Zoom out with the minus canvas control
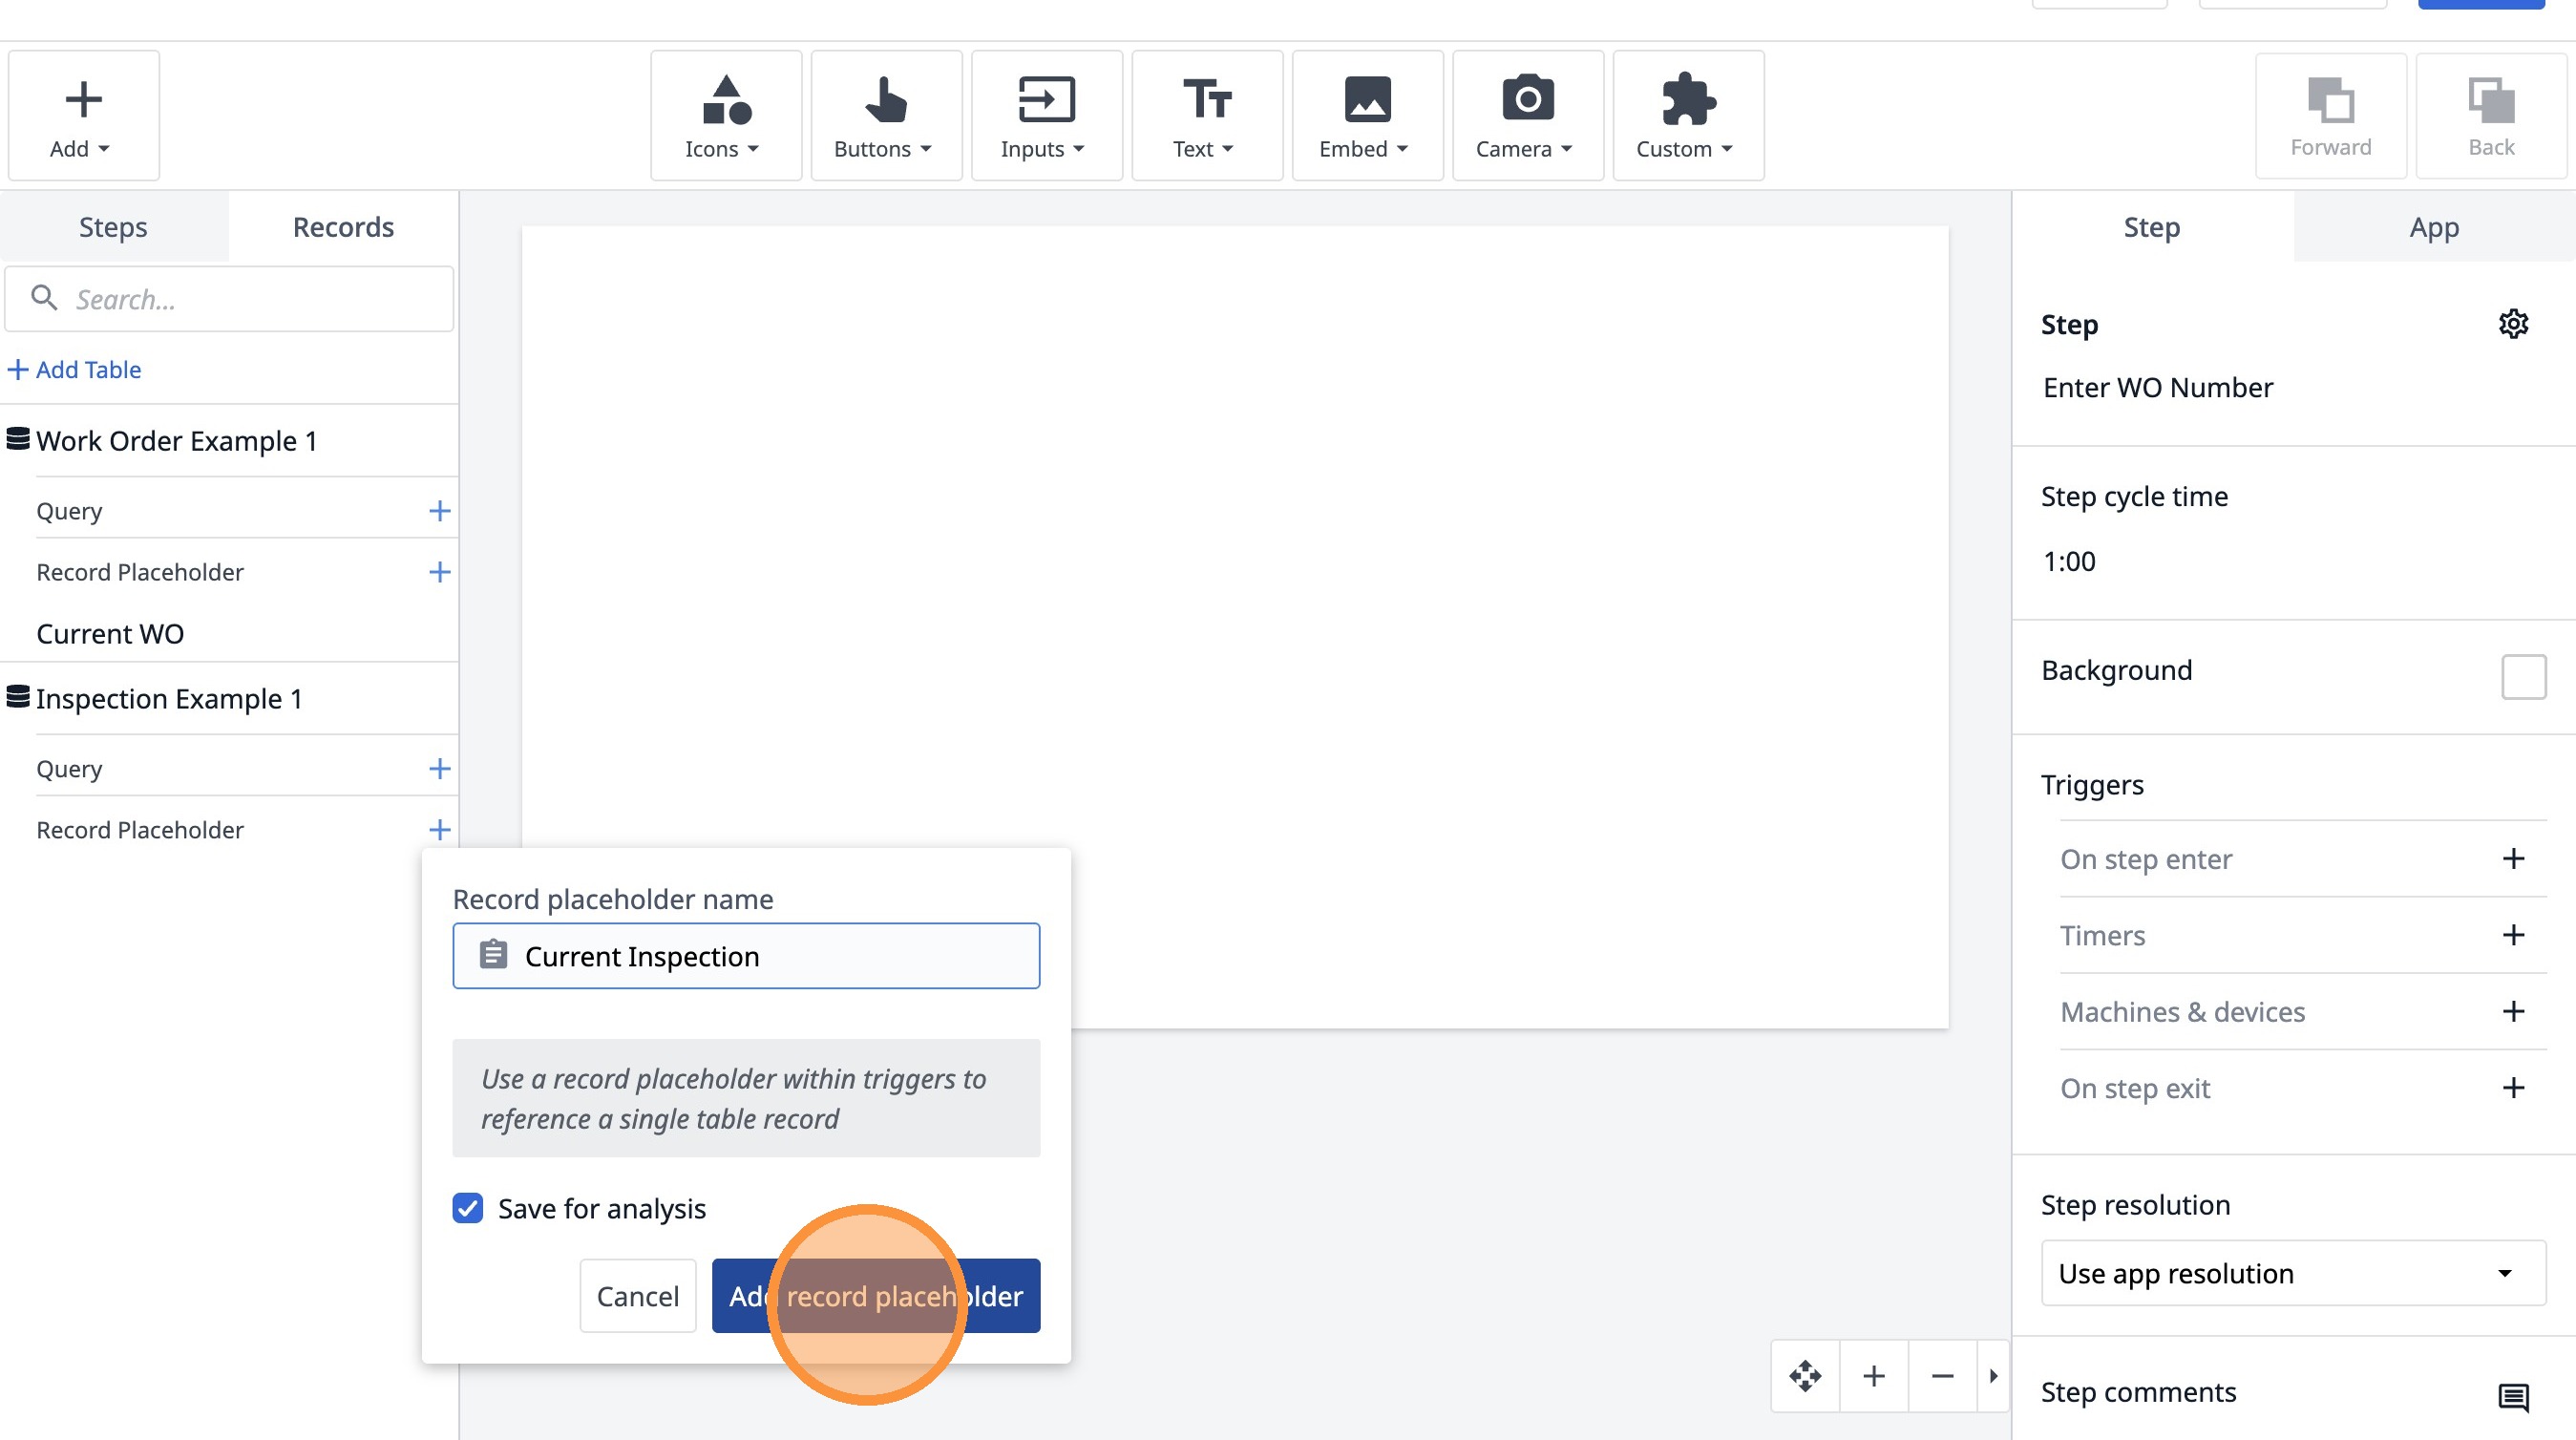The height and width of the screenshot is (1440, 2576). coord(1942,1376)
